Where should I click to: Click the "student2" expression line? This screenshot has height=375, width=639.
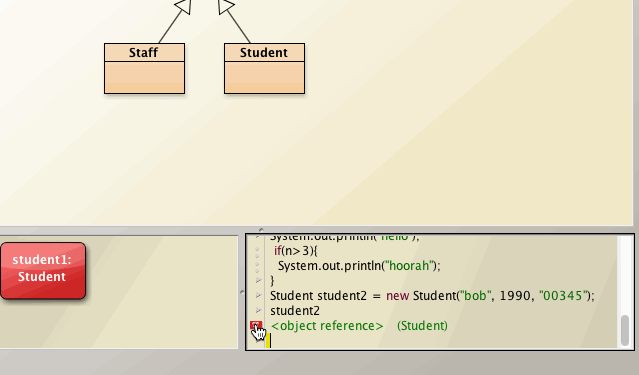[295, 311]
